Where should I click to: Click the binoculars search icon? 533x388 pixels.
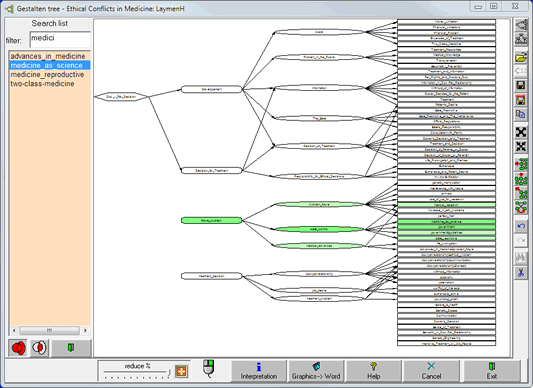pyautogui.click(x=520, y=258)
